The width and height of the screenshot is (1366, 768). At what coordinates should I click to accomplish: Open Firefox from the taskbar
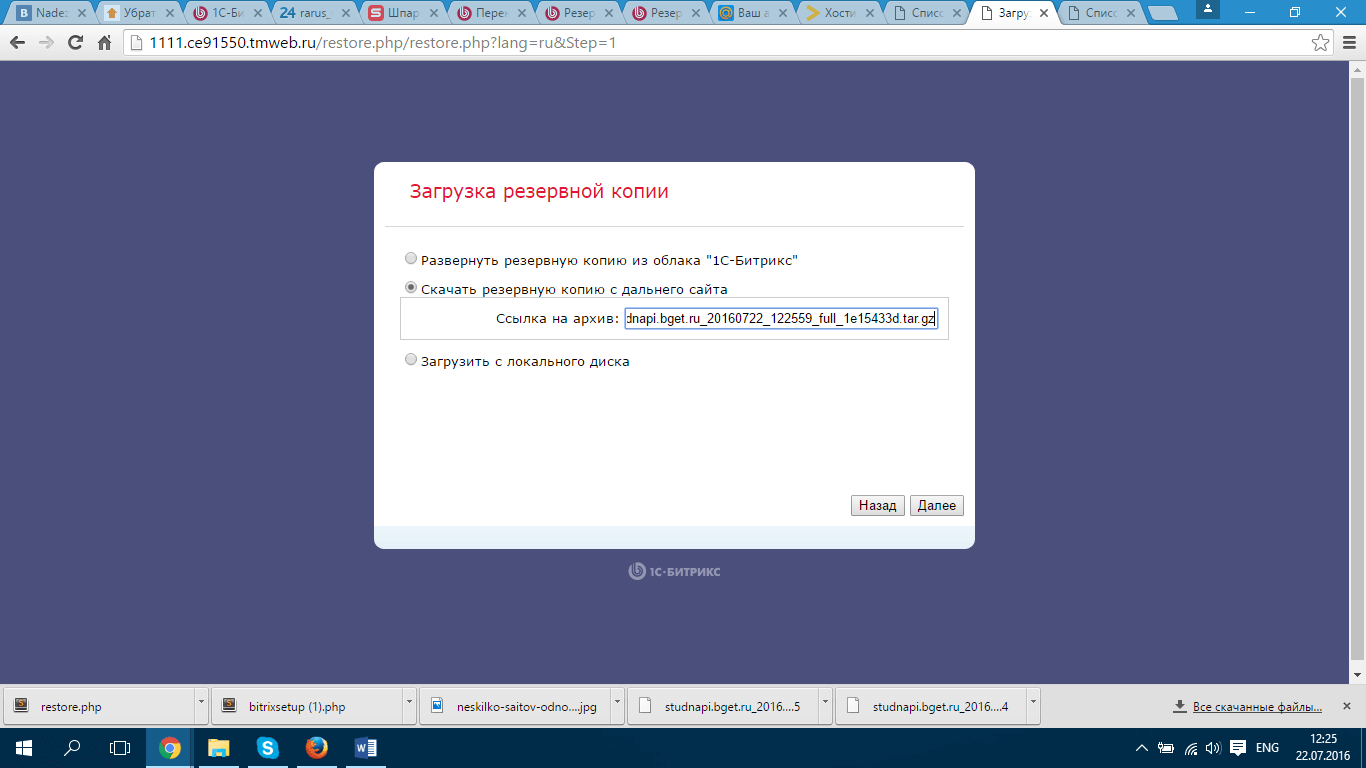pyautogui.click(x=316, y=747)
